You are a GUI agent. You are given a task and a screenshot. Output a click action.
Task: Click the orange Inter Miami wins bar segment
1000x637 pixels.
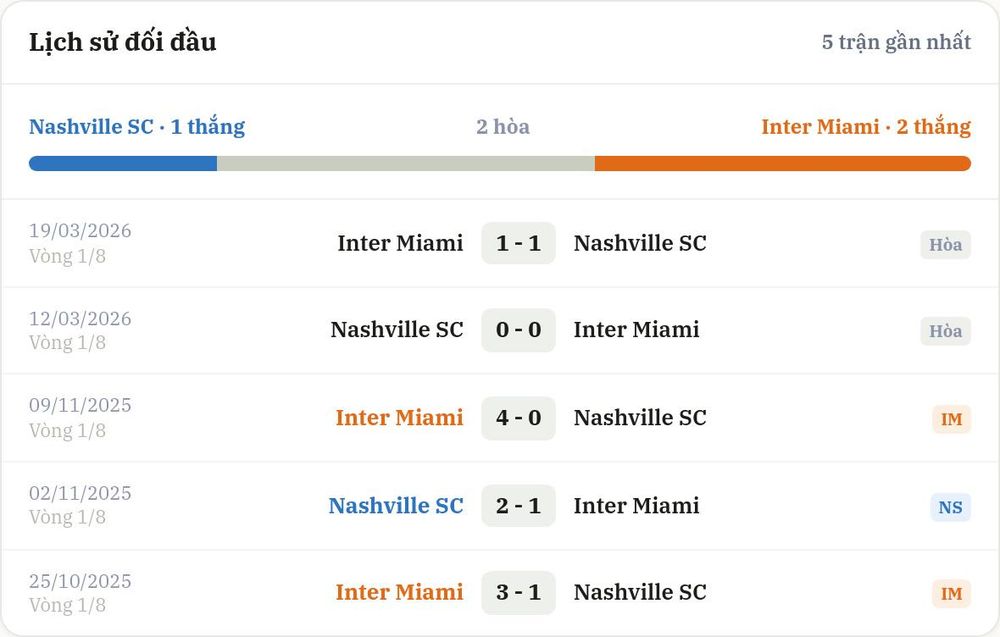tap(783, 163)
